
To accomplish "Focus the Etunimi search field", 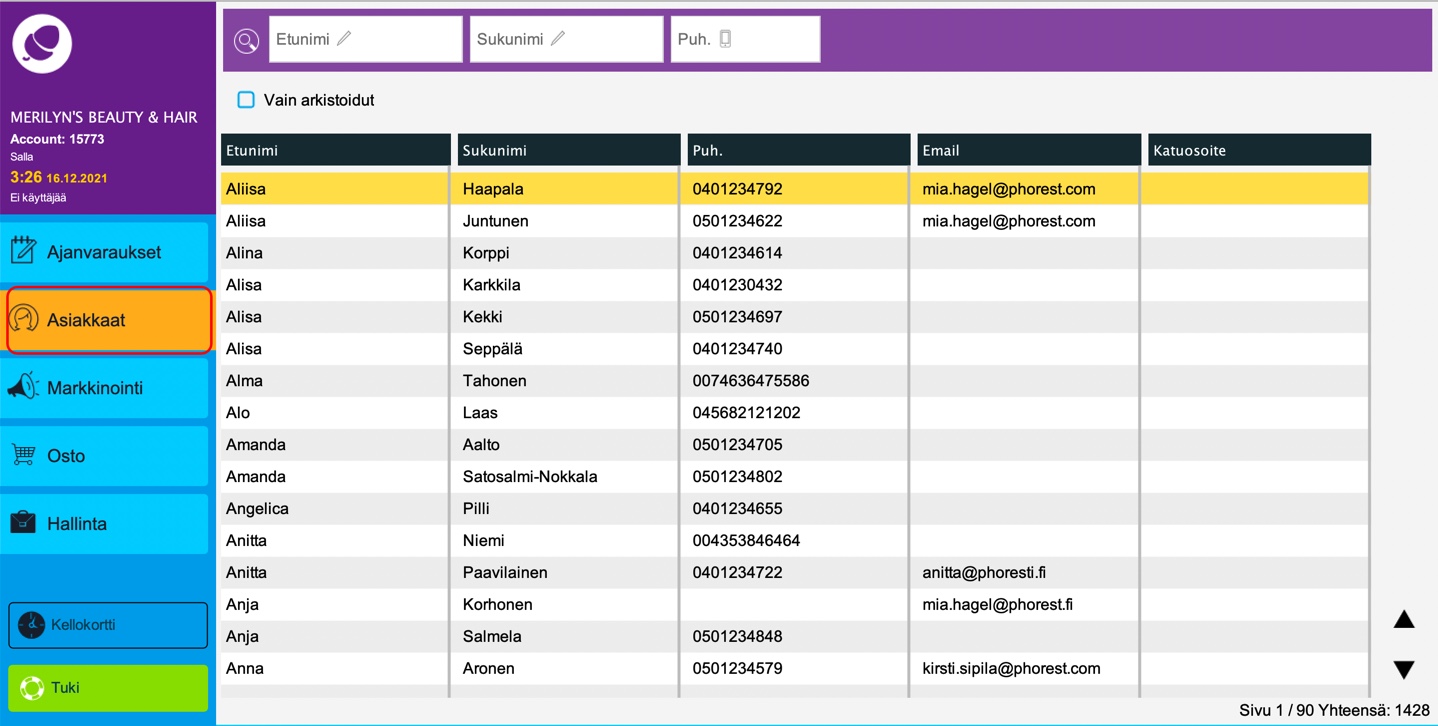I will tap(365, 39).
